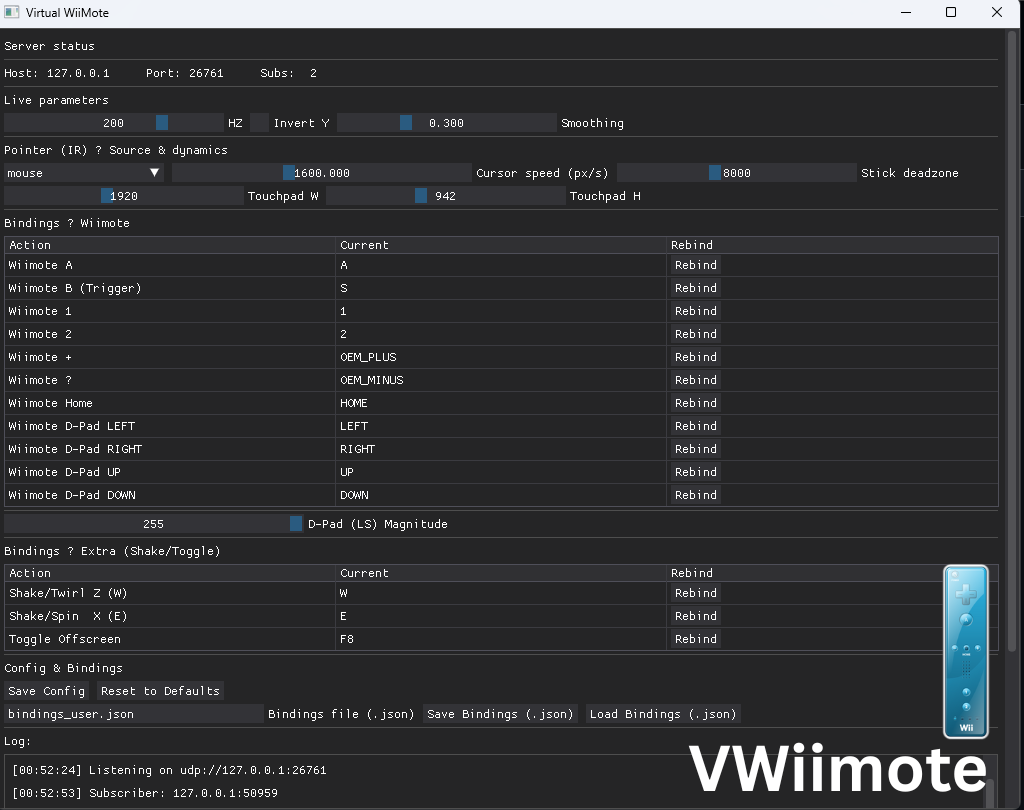The image size is (1024, 810).
Task: Rebind Shake/Twirl Z (W)
Action: (x=696, y=593)
